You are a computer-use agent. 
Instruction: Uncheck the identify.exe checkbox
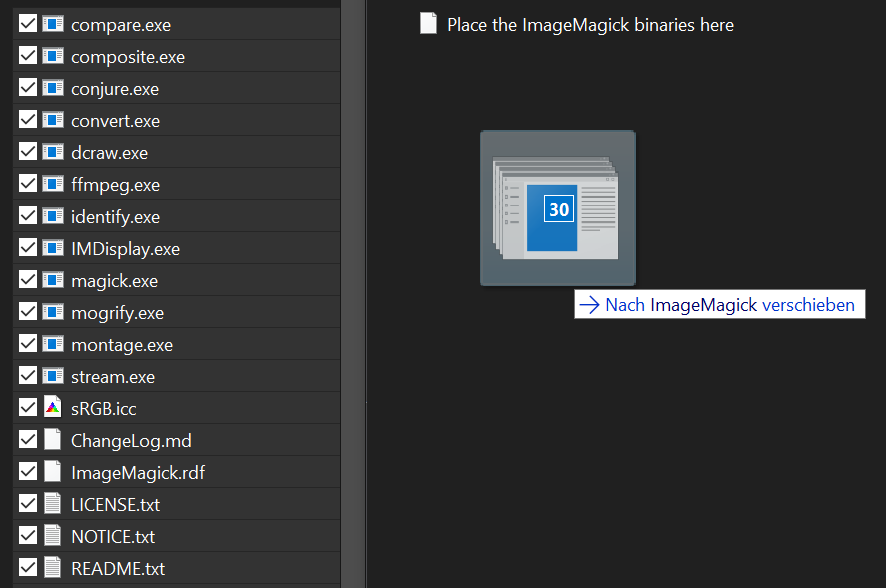pos(28,216)
